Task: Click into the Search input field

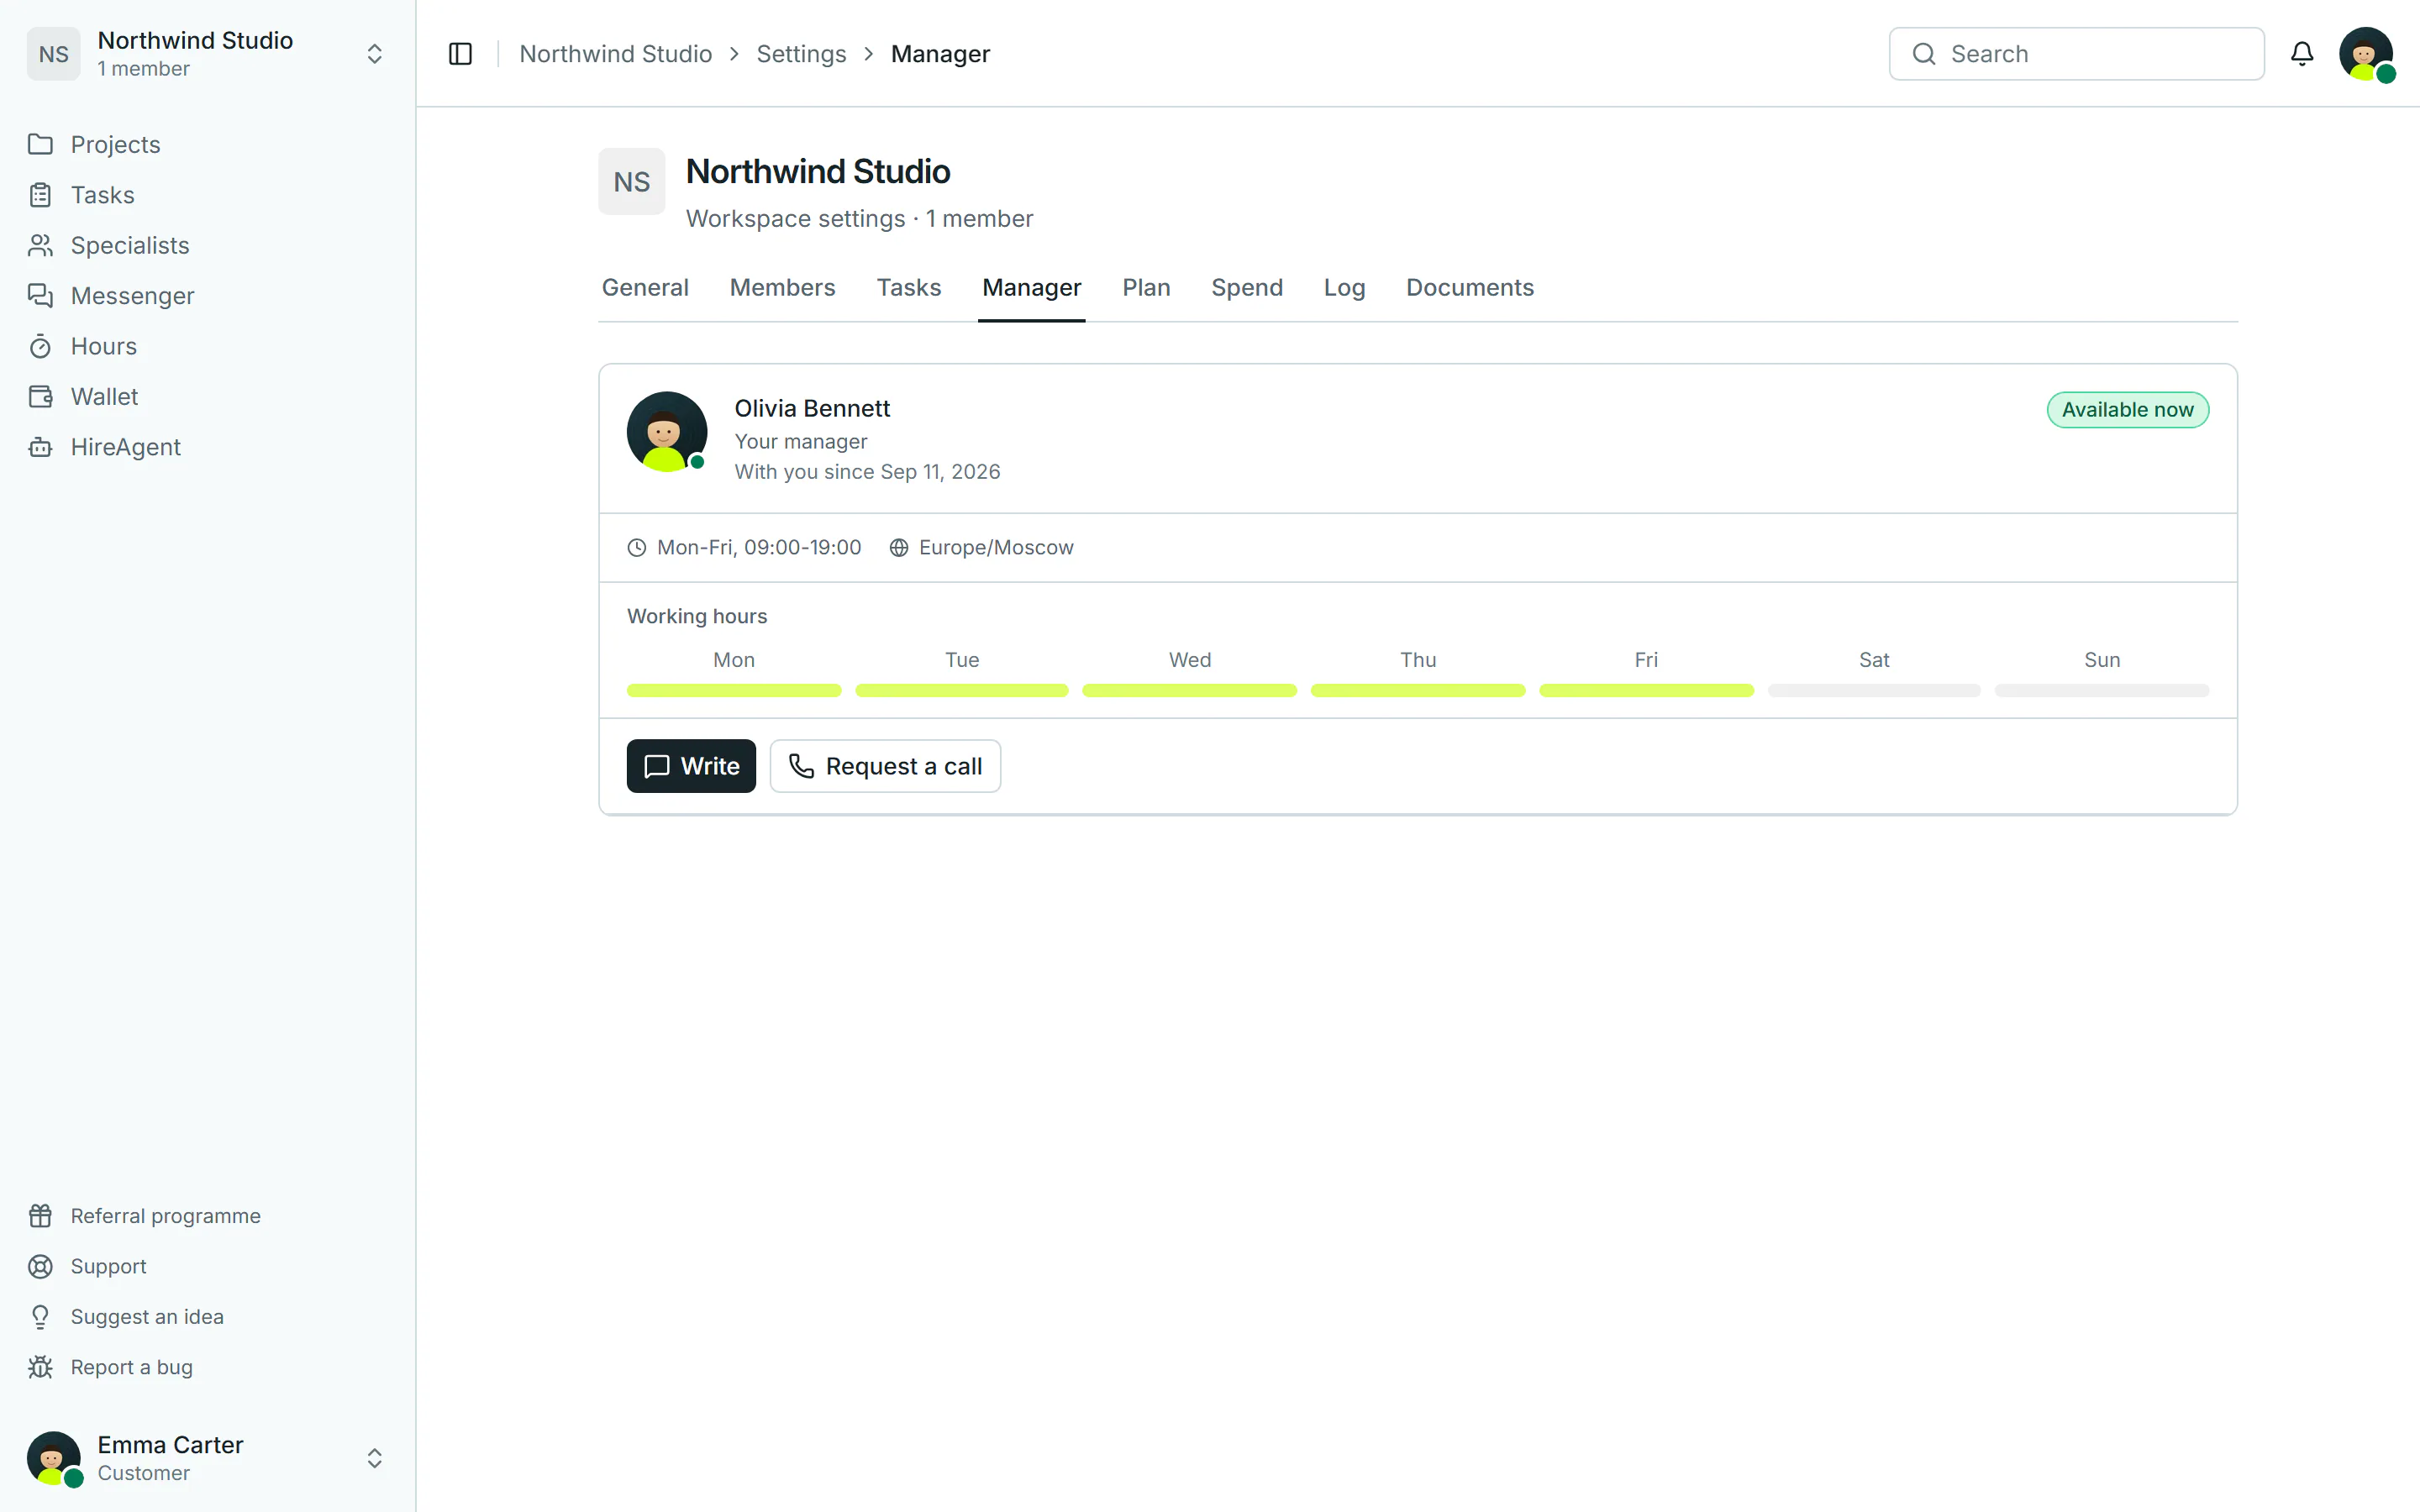Action: coord(2076,54)
